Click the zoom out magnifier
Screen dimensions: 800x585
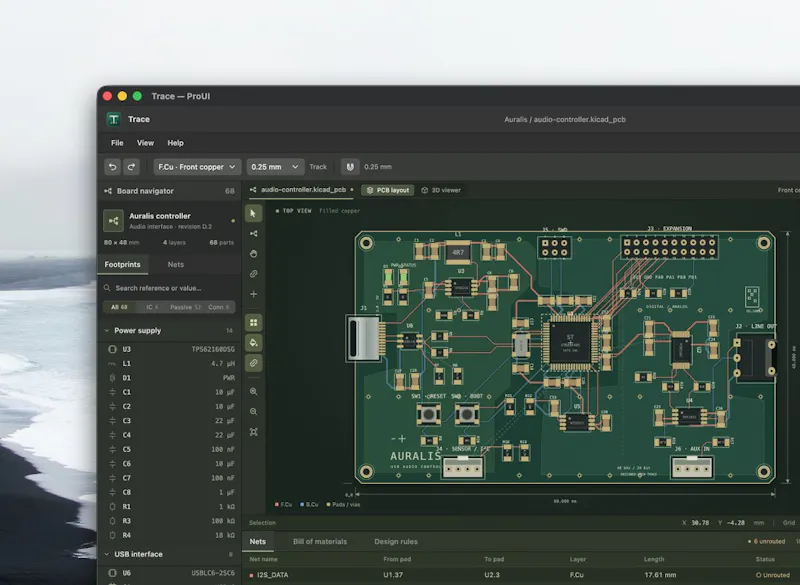click(254, 412)
